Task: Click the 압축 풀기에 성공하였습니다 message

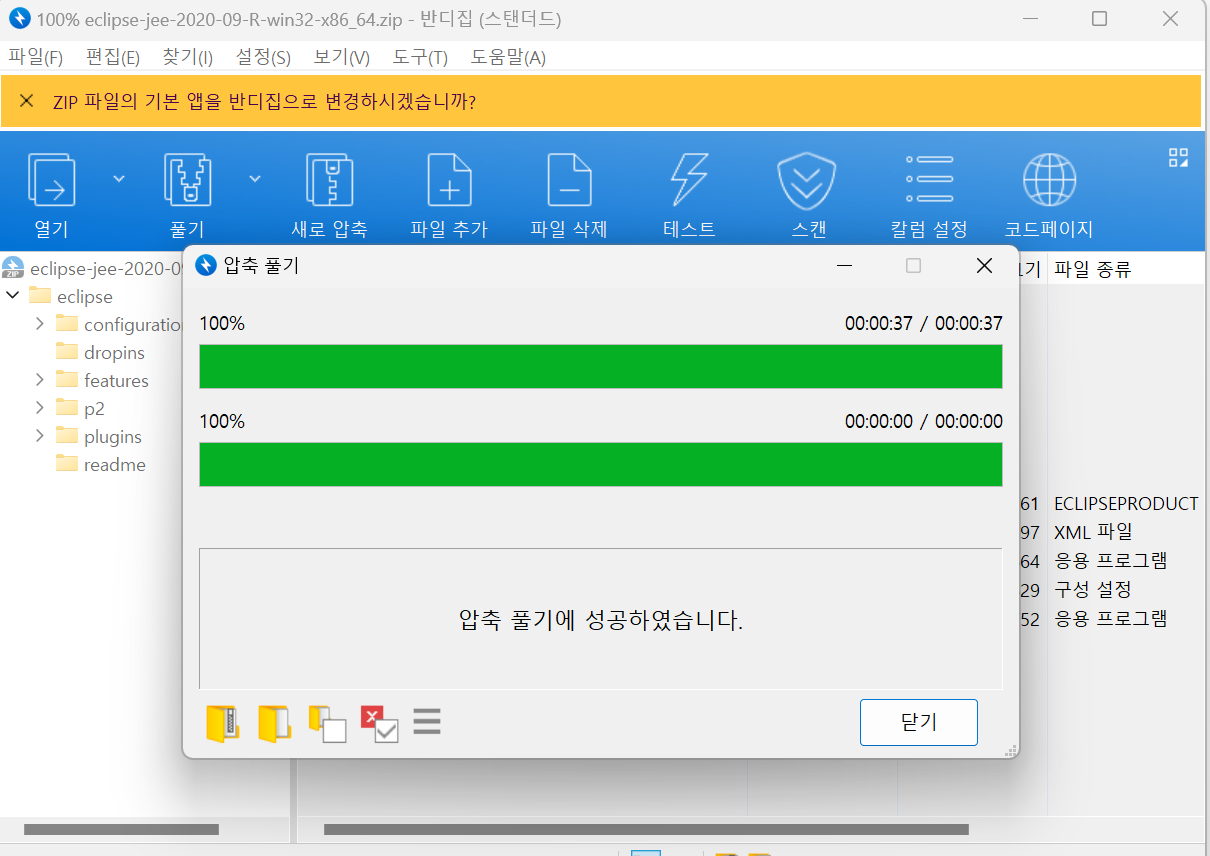Action: 601,620
